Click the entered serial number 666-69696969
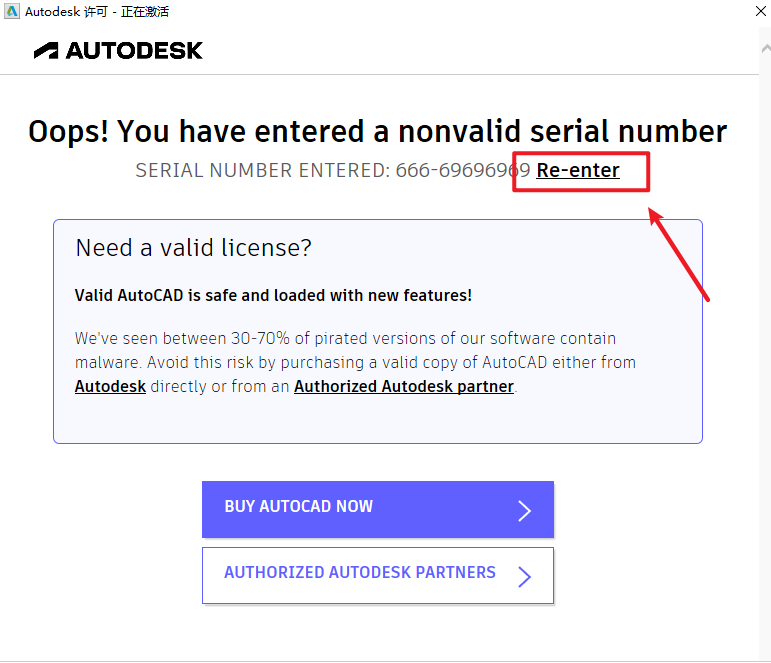 [x=462, y=171]
